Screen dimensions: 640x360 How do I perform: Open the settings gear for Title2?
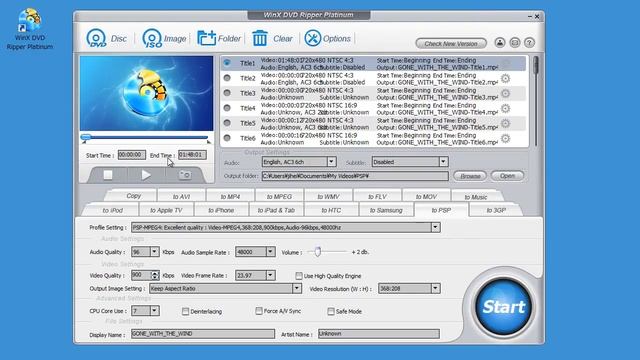click(x=505, y=78)
